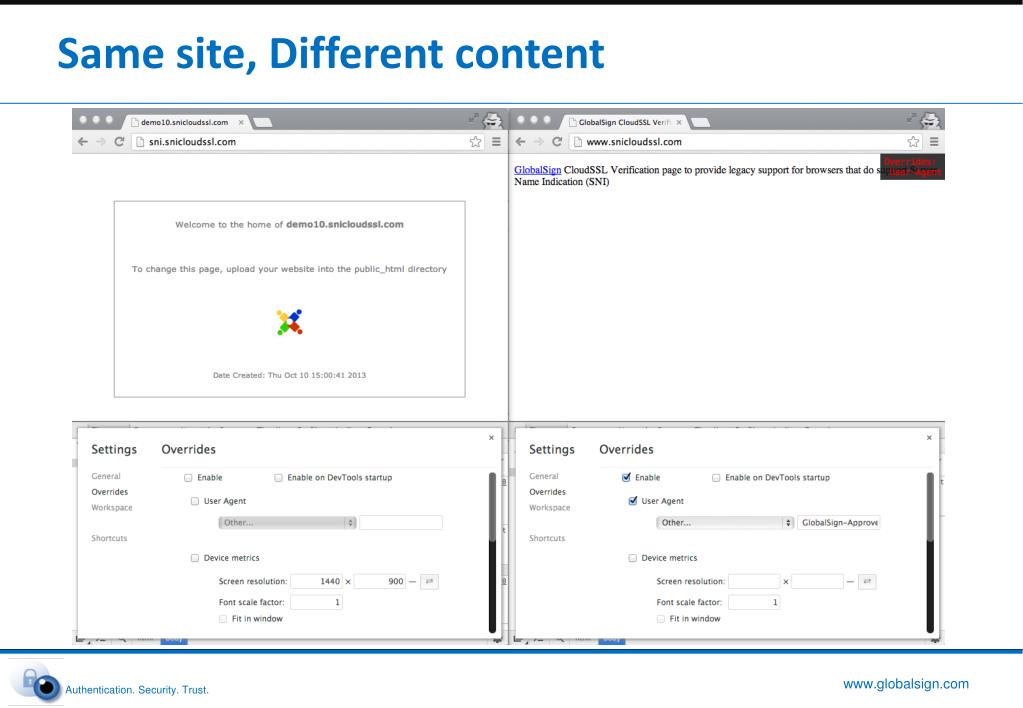
Task: Open Chrome menu in right browser window
Action: pos(934,142)
